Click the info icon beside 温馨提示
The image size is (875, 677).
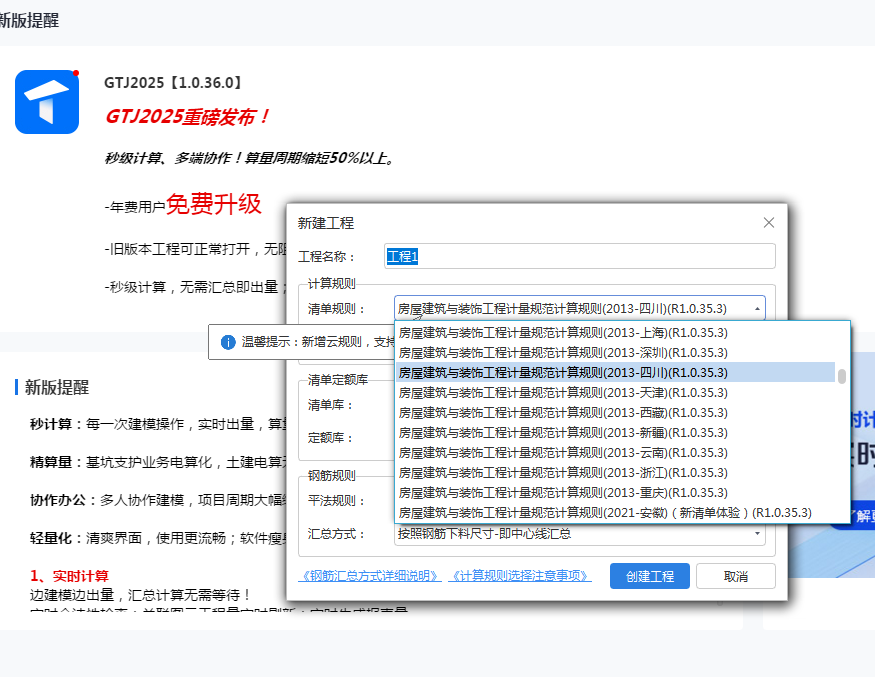pos(228,342)
